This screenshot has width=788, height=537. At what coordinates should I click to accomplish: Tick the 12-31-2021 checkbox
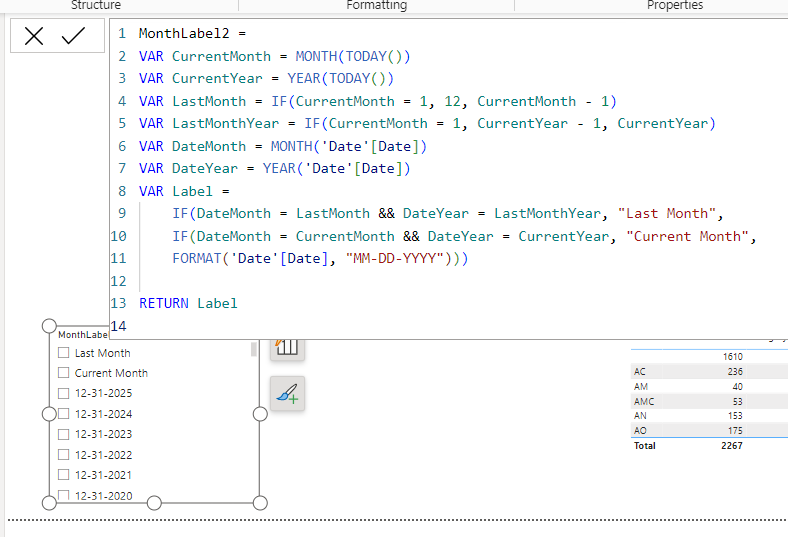coord(63,475)
